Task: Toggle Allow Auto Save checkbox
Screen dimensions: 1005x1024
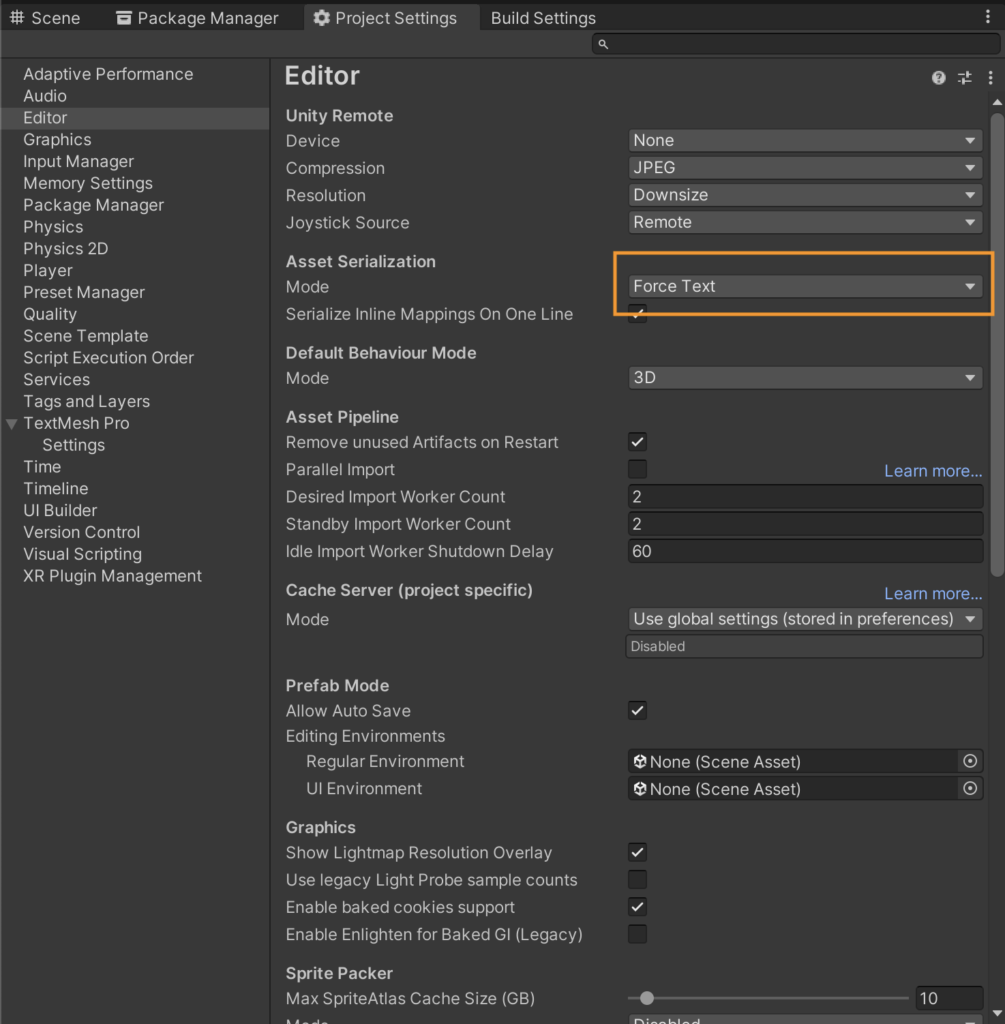Action: click(x=637, y=711)
